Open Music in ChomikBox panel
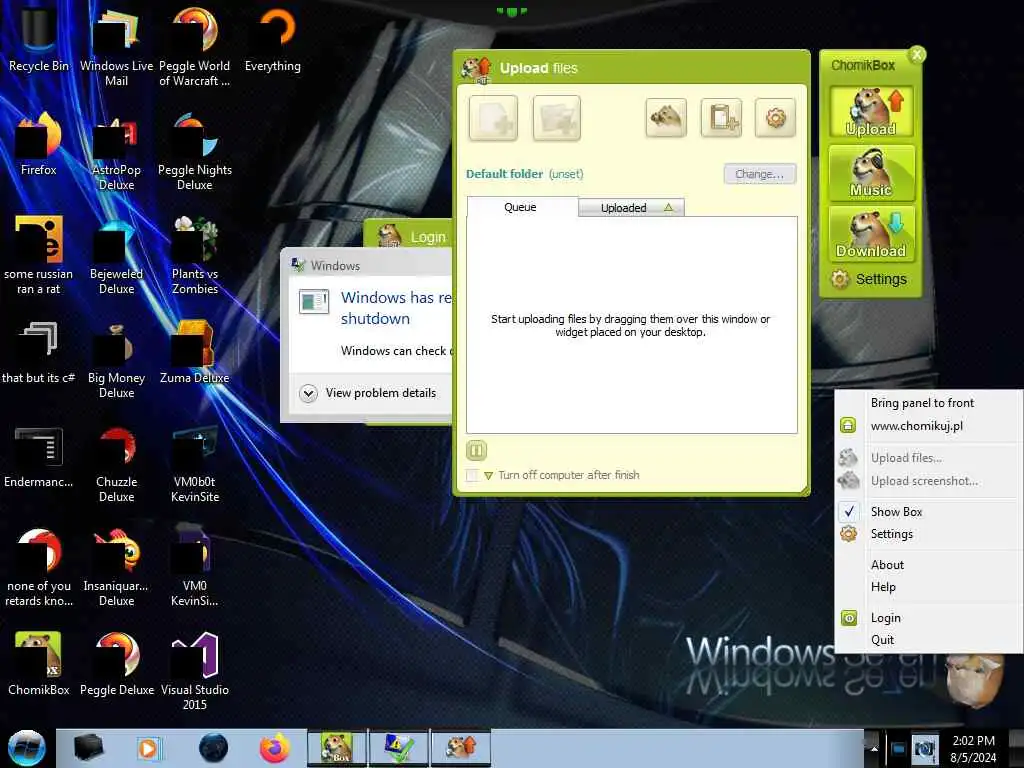Screen dimensions: 1024x768 pyautogui.click(x=871, y=173)
